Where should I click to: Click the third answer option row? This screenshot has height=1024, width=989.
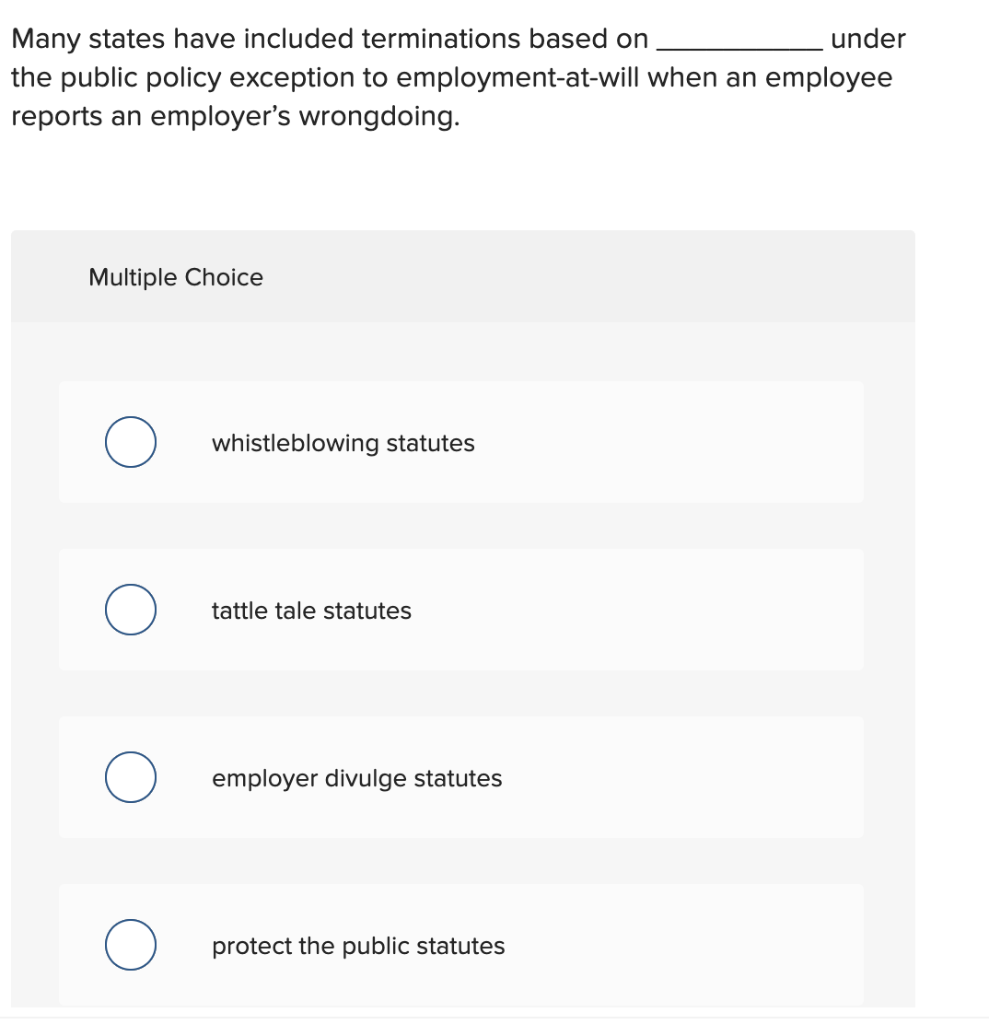[x=461, y=777]
